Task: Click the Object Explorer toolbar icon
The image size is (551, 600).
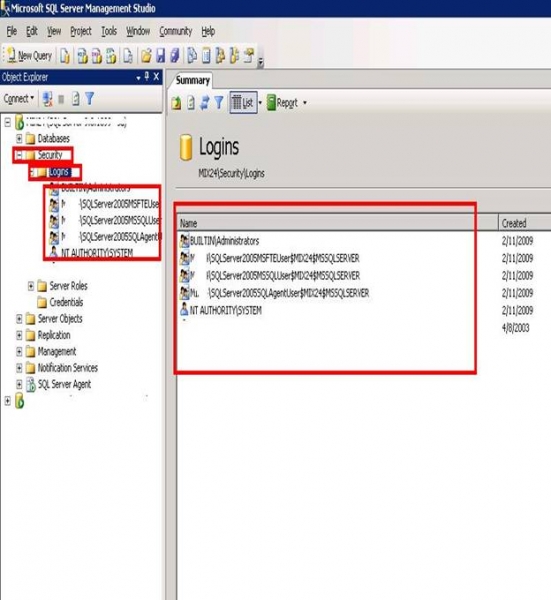Action: [x=220, y=56]
